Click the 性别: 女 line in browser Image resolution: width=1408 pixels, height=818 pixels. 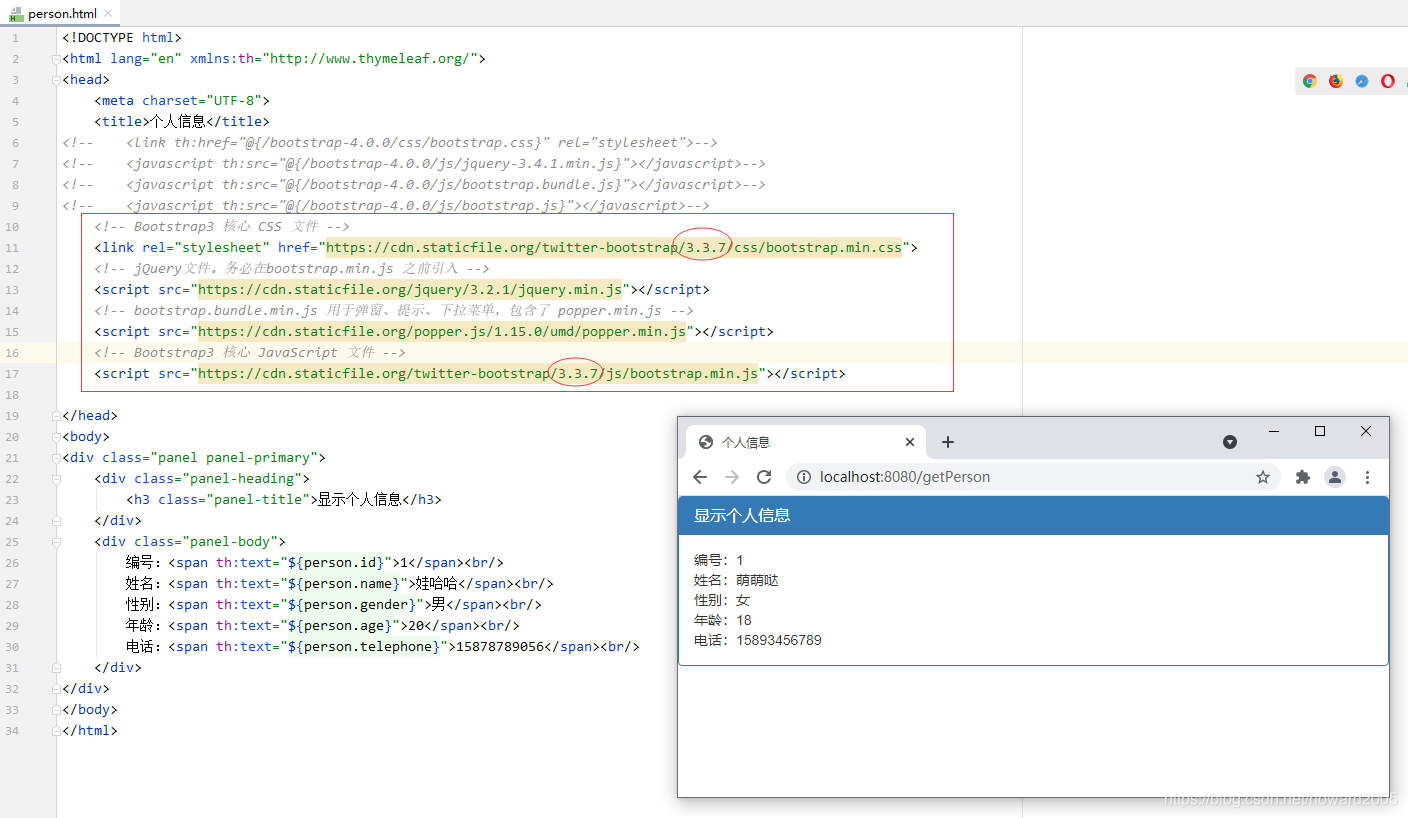[x=722, y=600]
